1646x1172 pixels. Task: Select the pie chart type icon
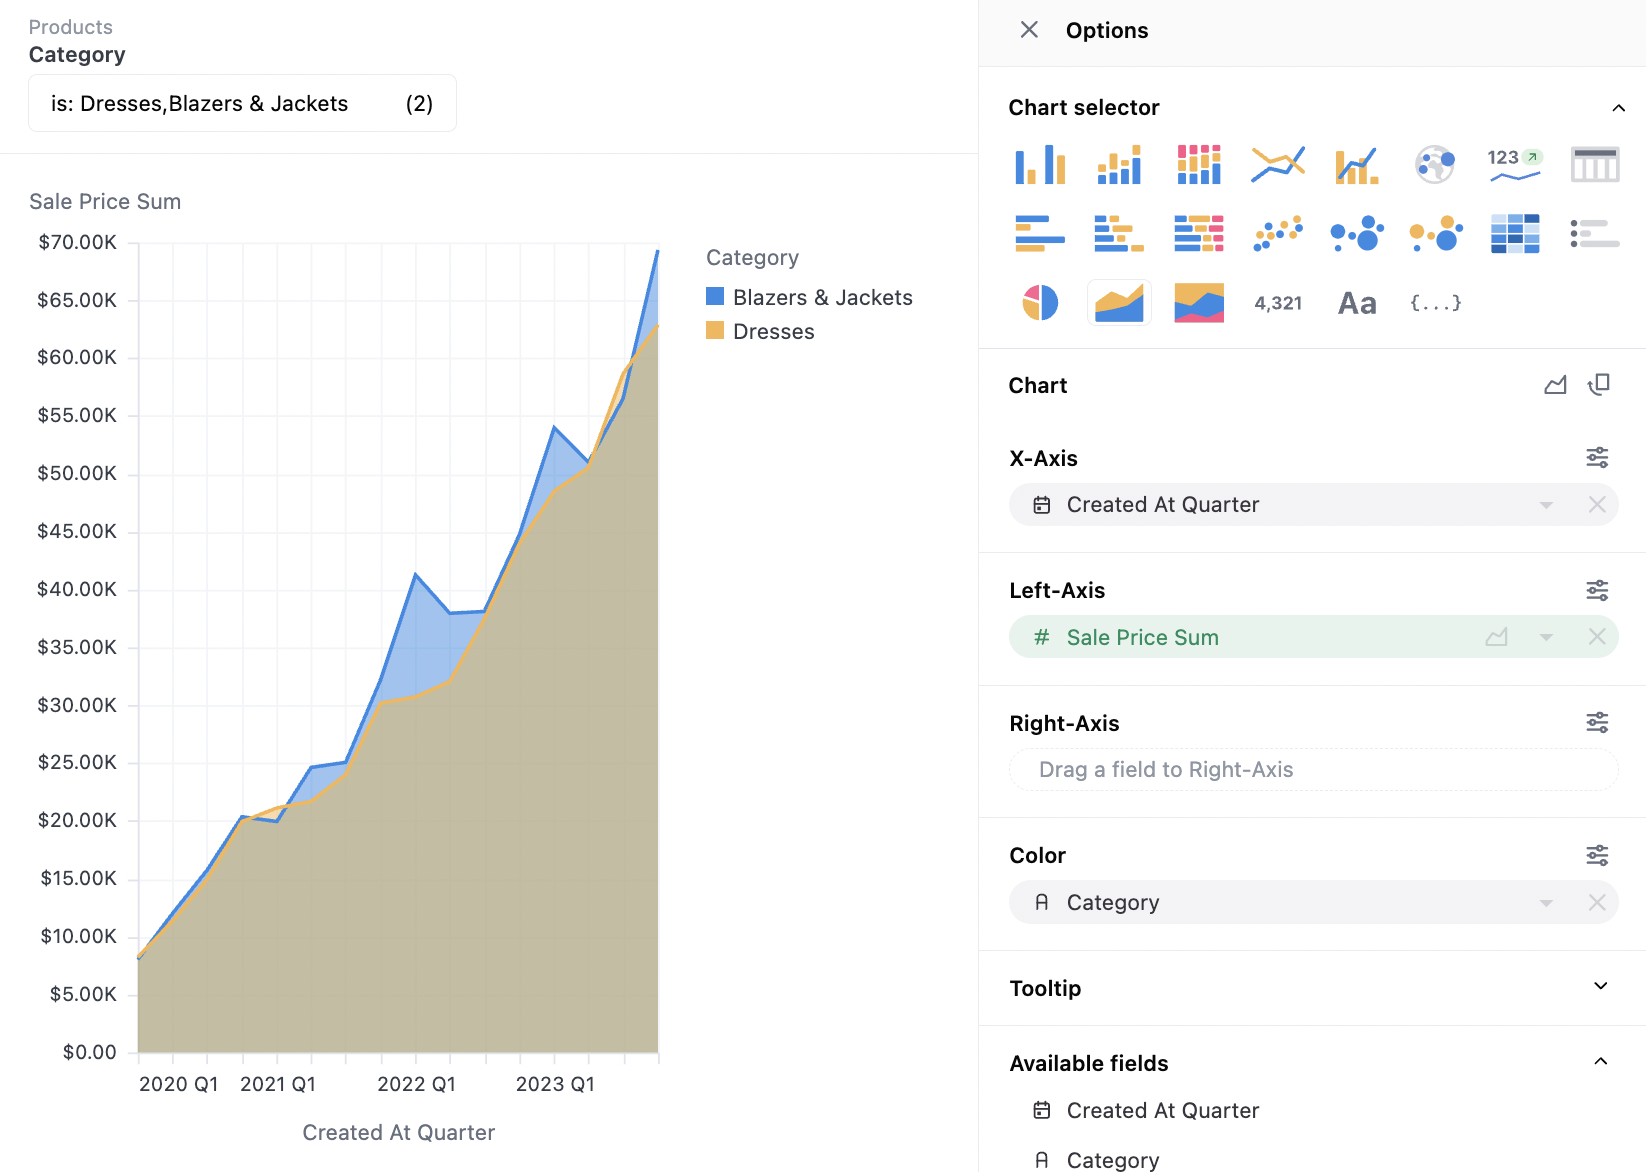(x=1040, y=303)
